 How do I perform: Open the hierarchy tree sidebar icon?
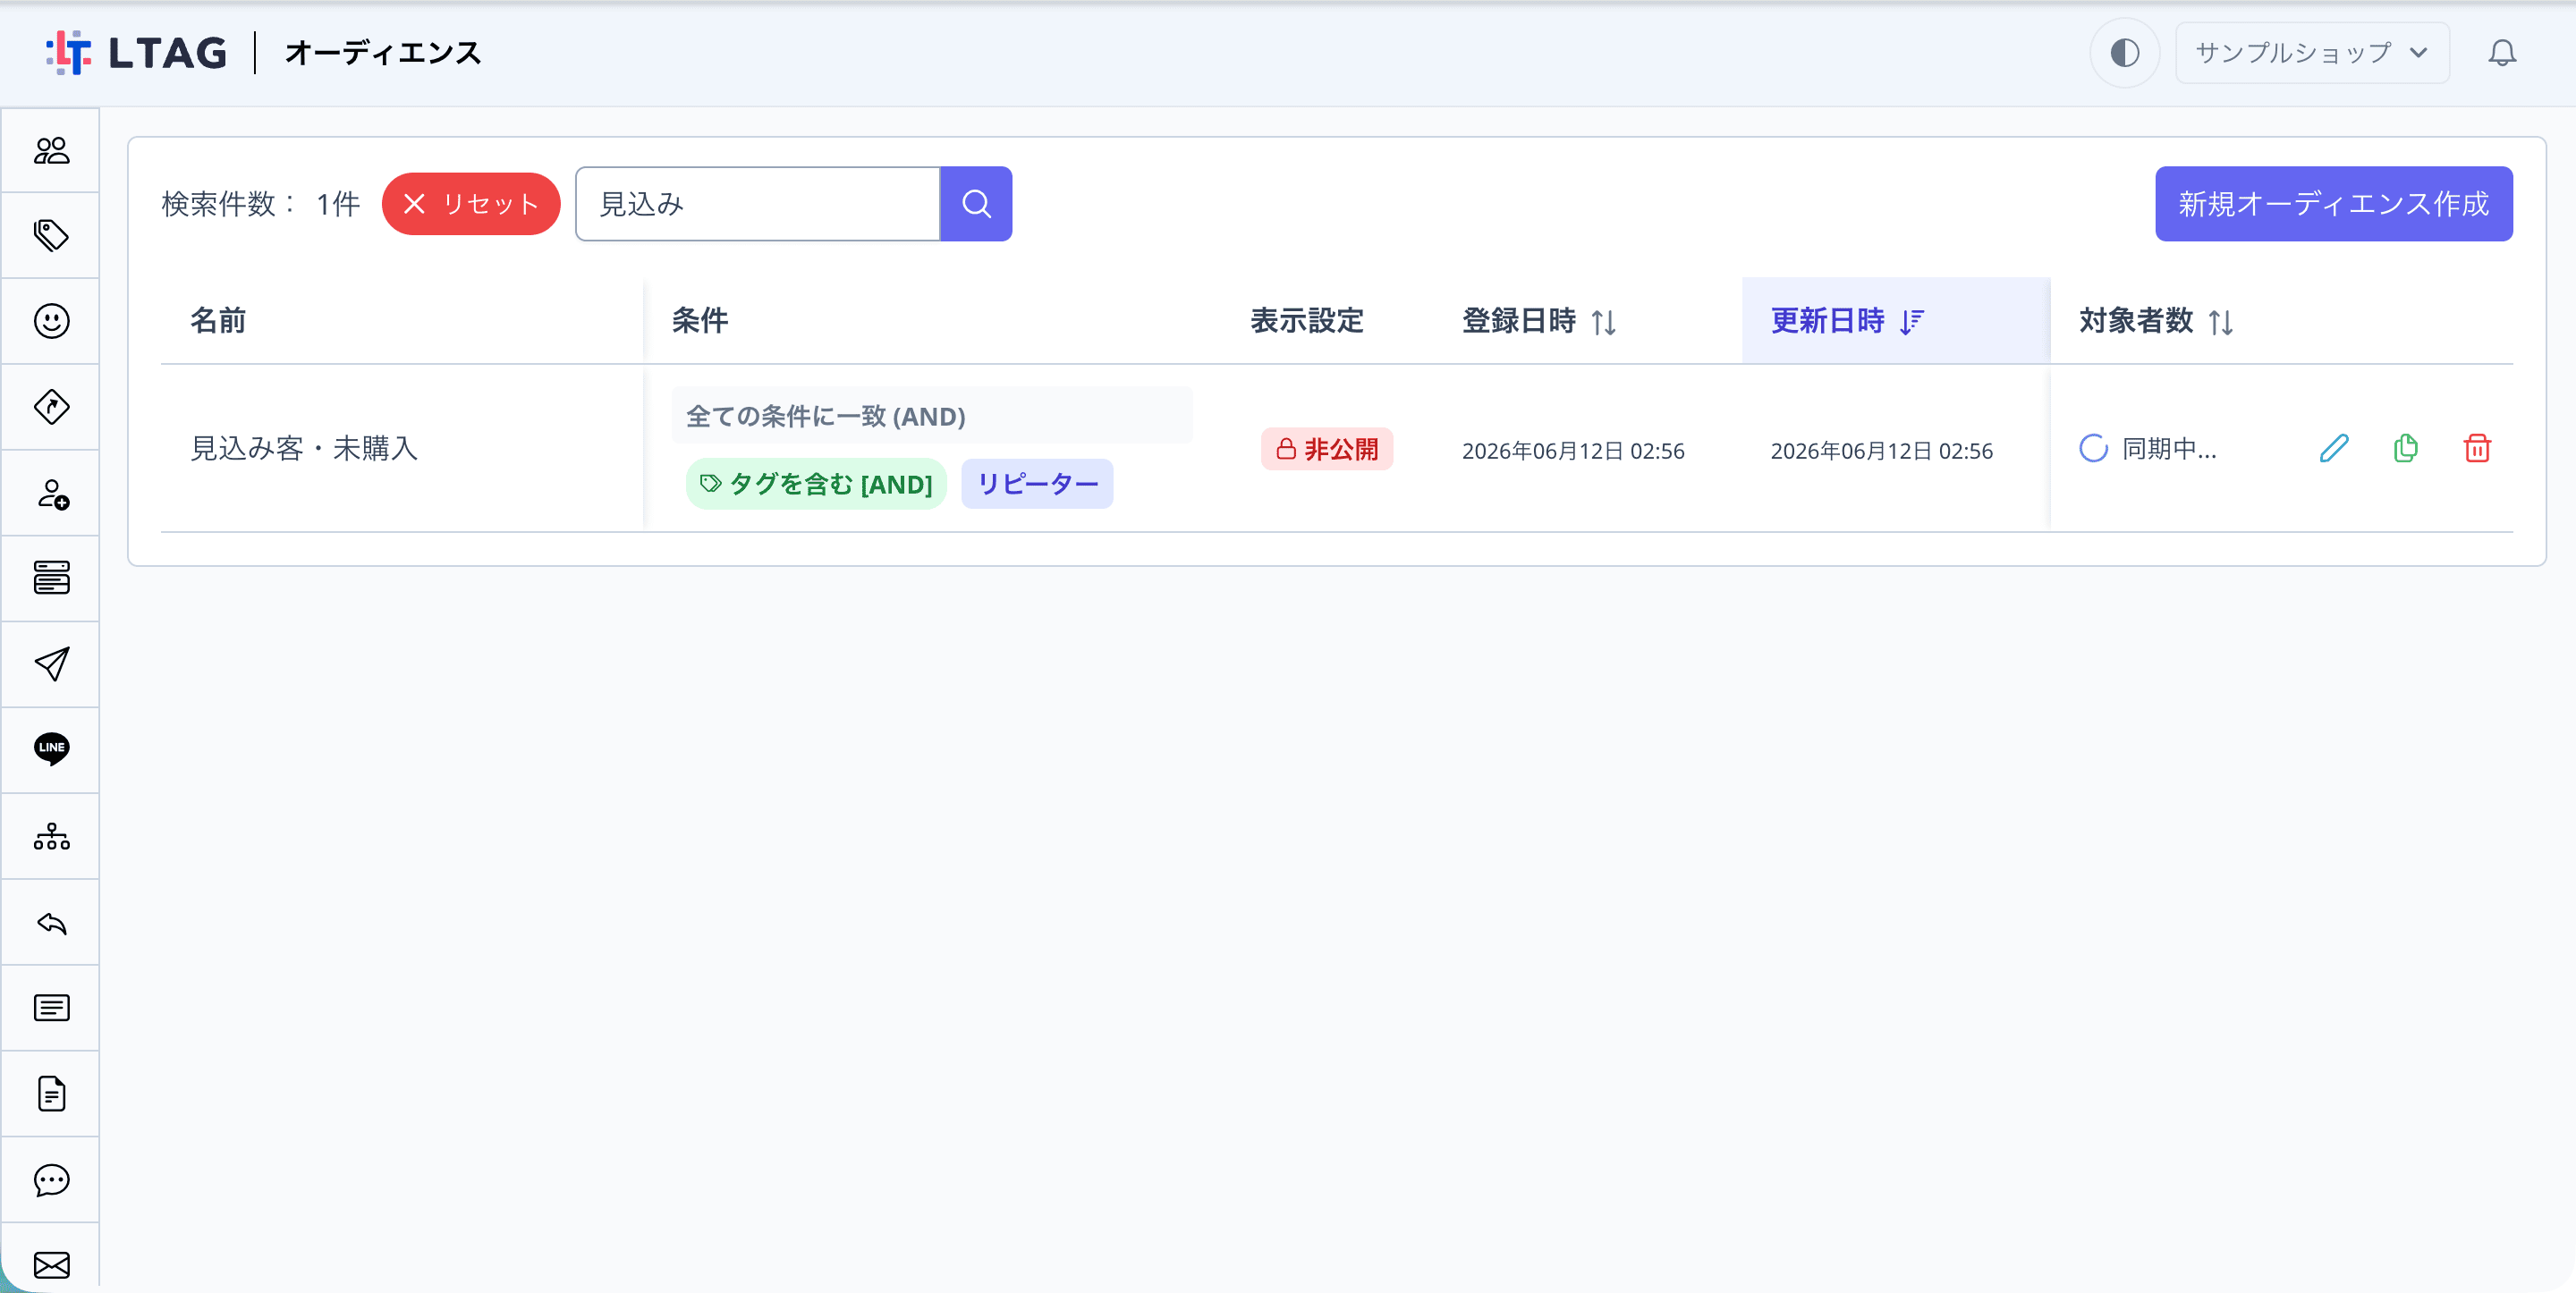(x=51, y=836)
